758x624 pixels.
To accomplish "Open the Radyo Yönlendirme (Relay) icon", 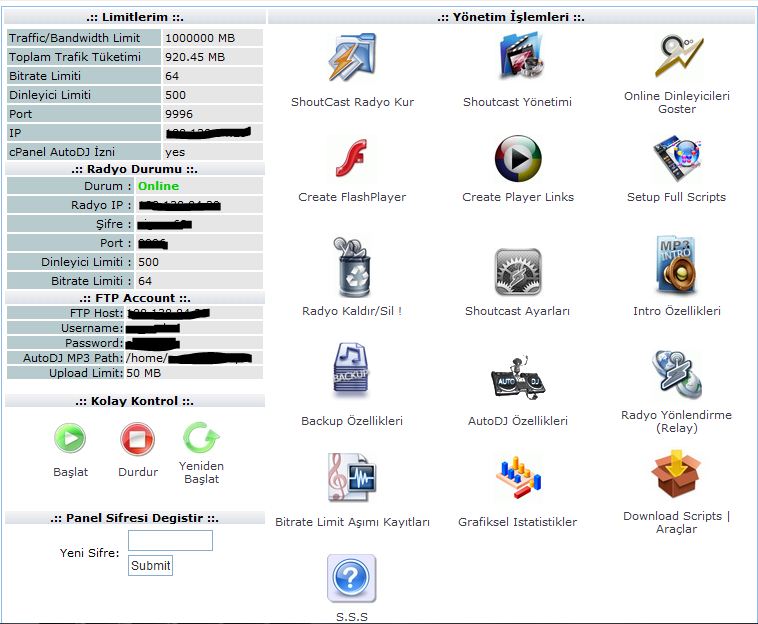I will tap(676, 374).
